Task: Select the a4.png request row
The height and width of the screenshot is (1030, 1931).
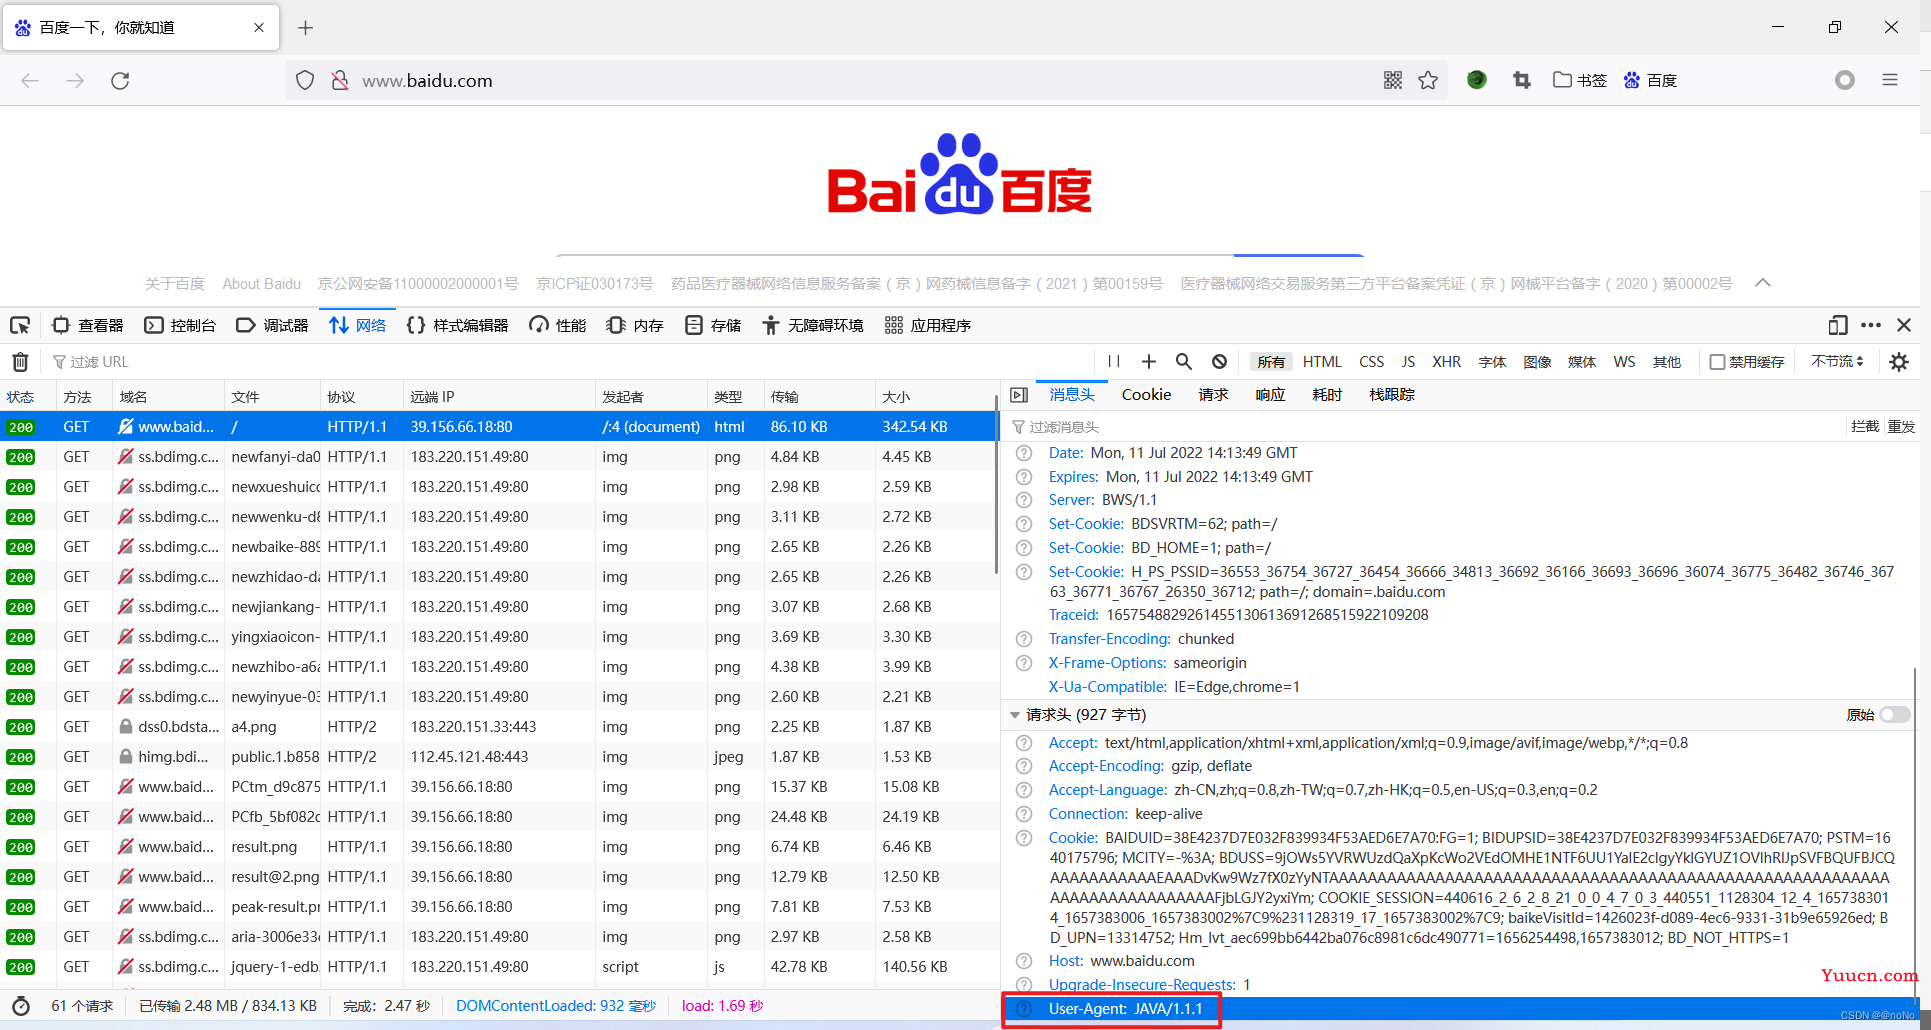Action: pos(499,727)
